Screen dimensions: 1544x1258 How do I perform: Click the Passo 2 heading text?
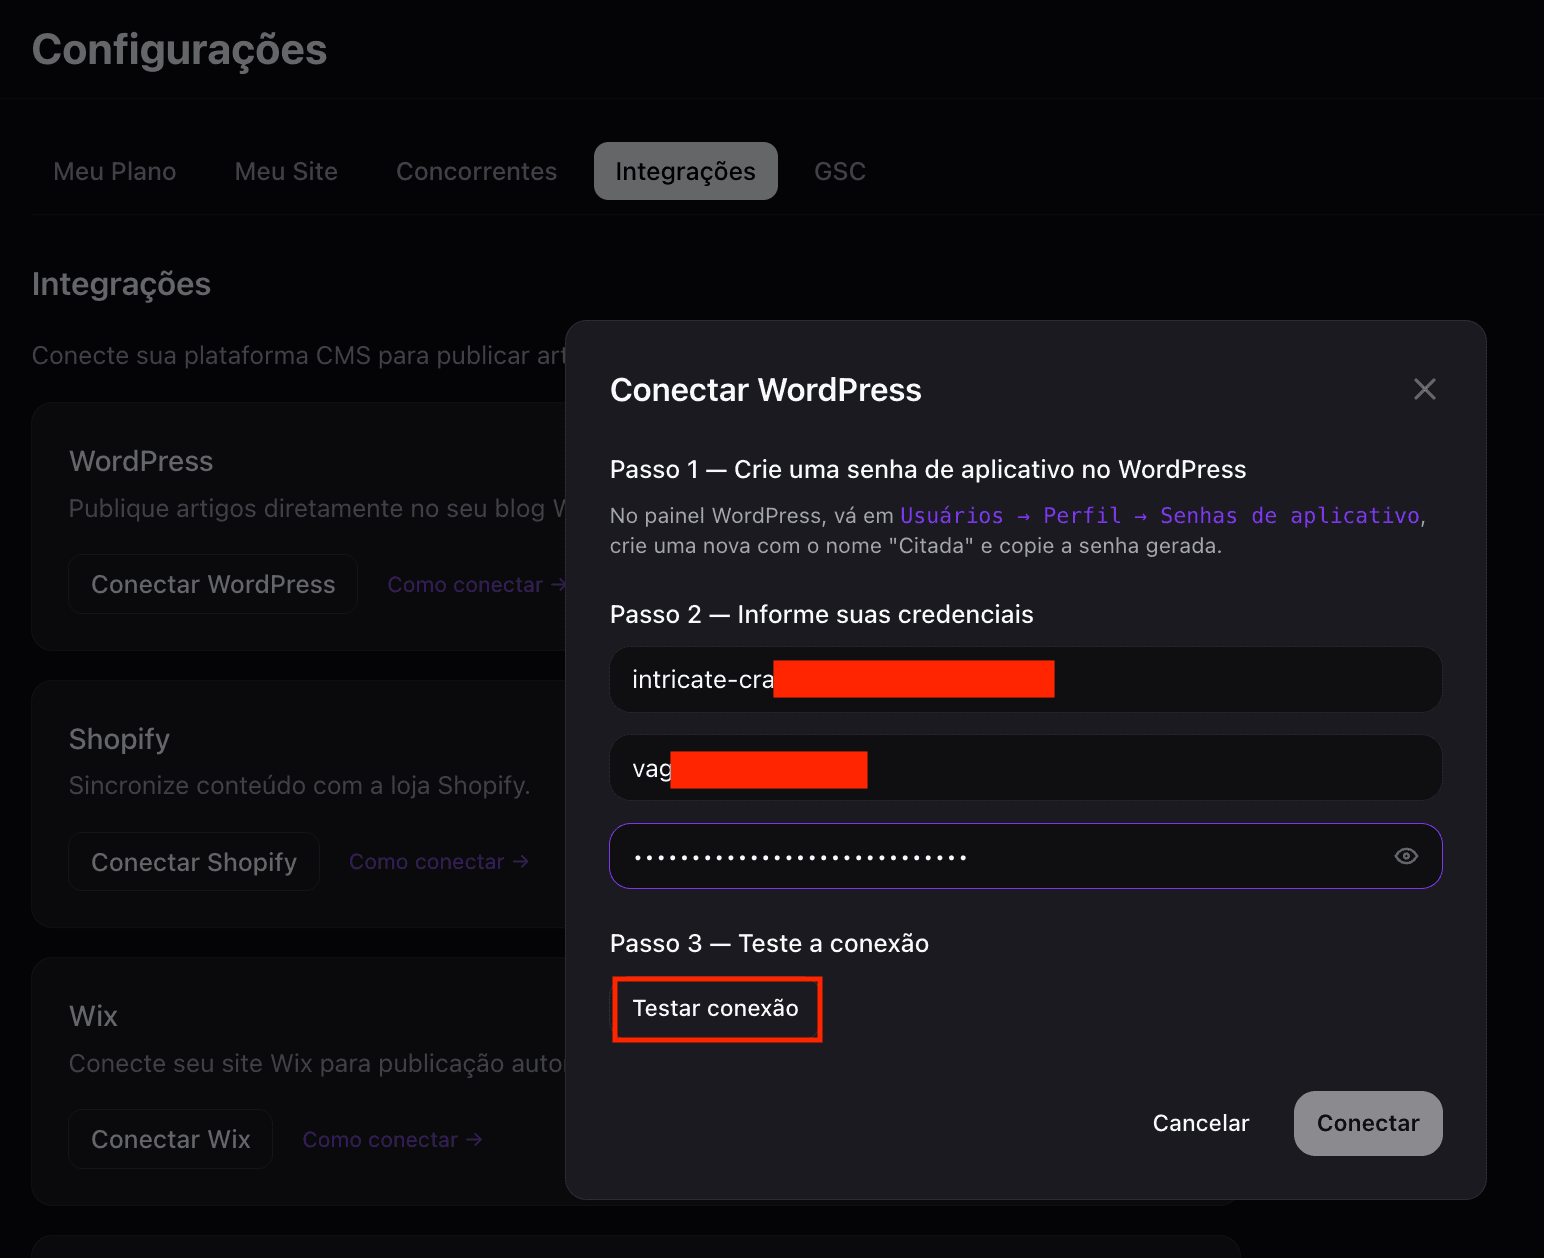(x=822, y=615)
